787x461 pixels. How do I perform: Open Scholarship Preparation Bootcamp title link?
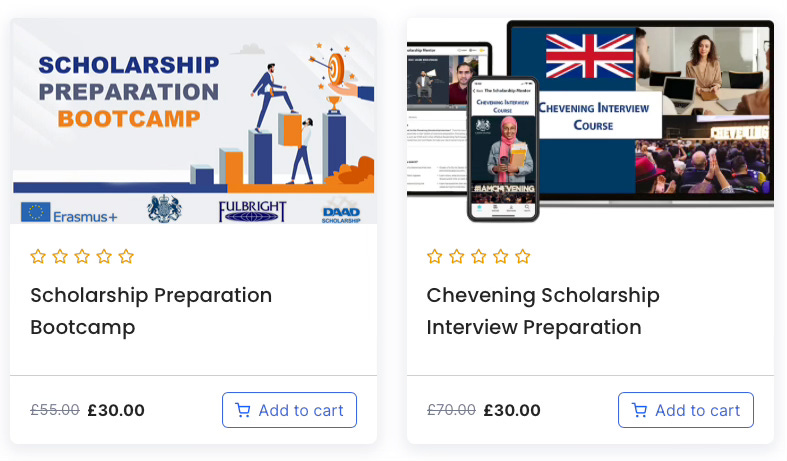(x=151, y=311)
